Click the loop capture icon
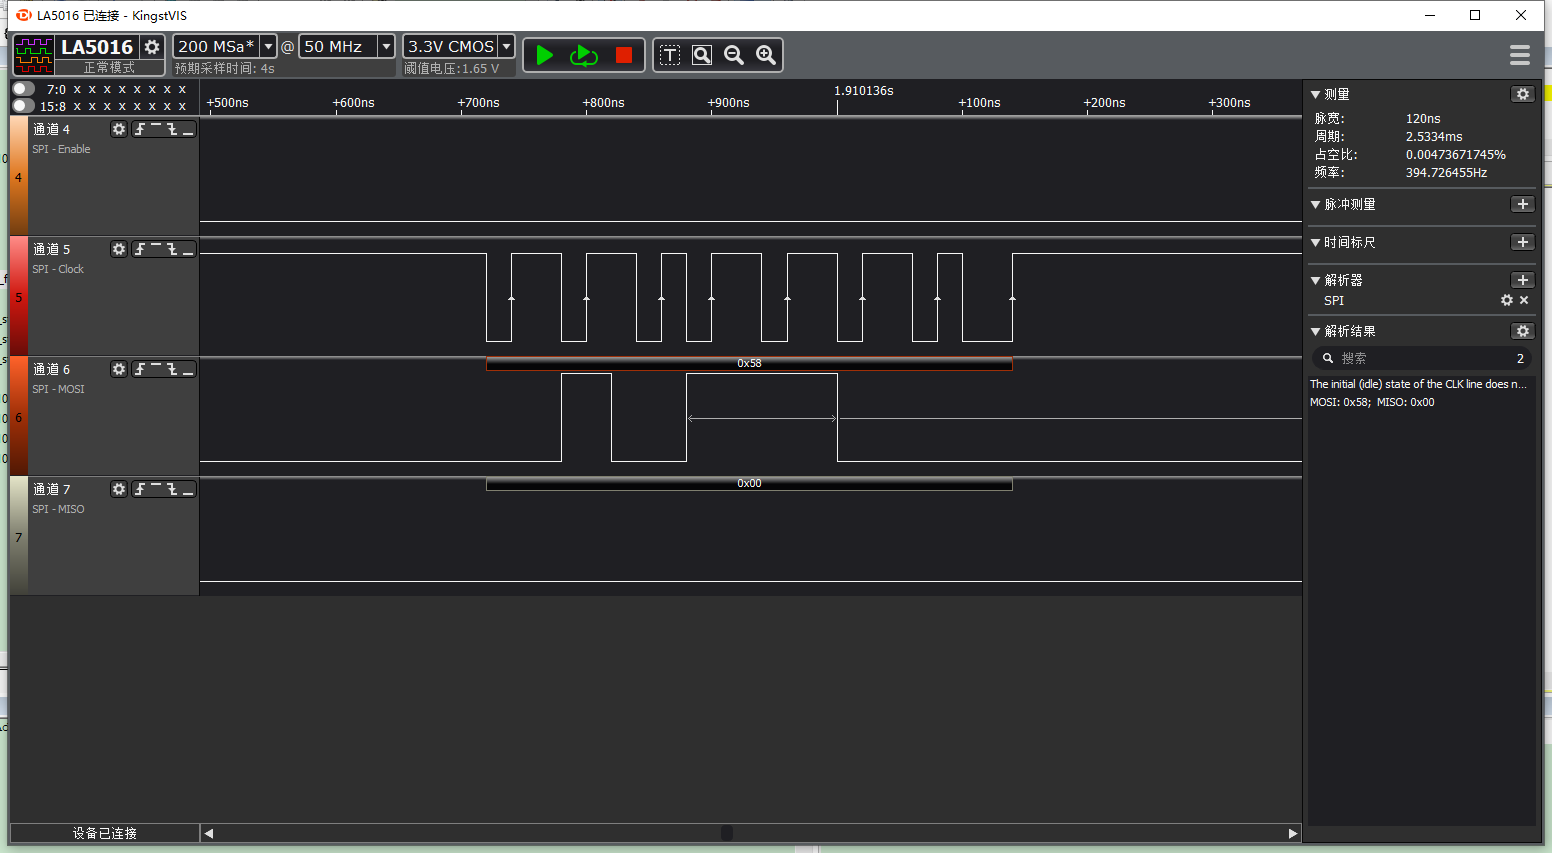 [584, 55]
